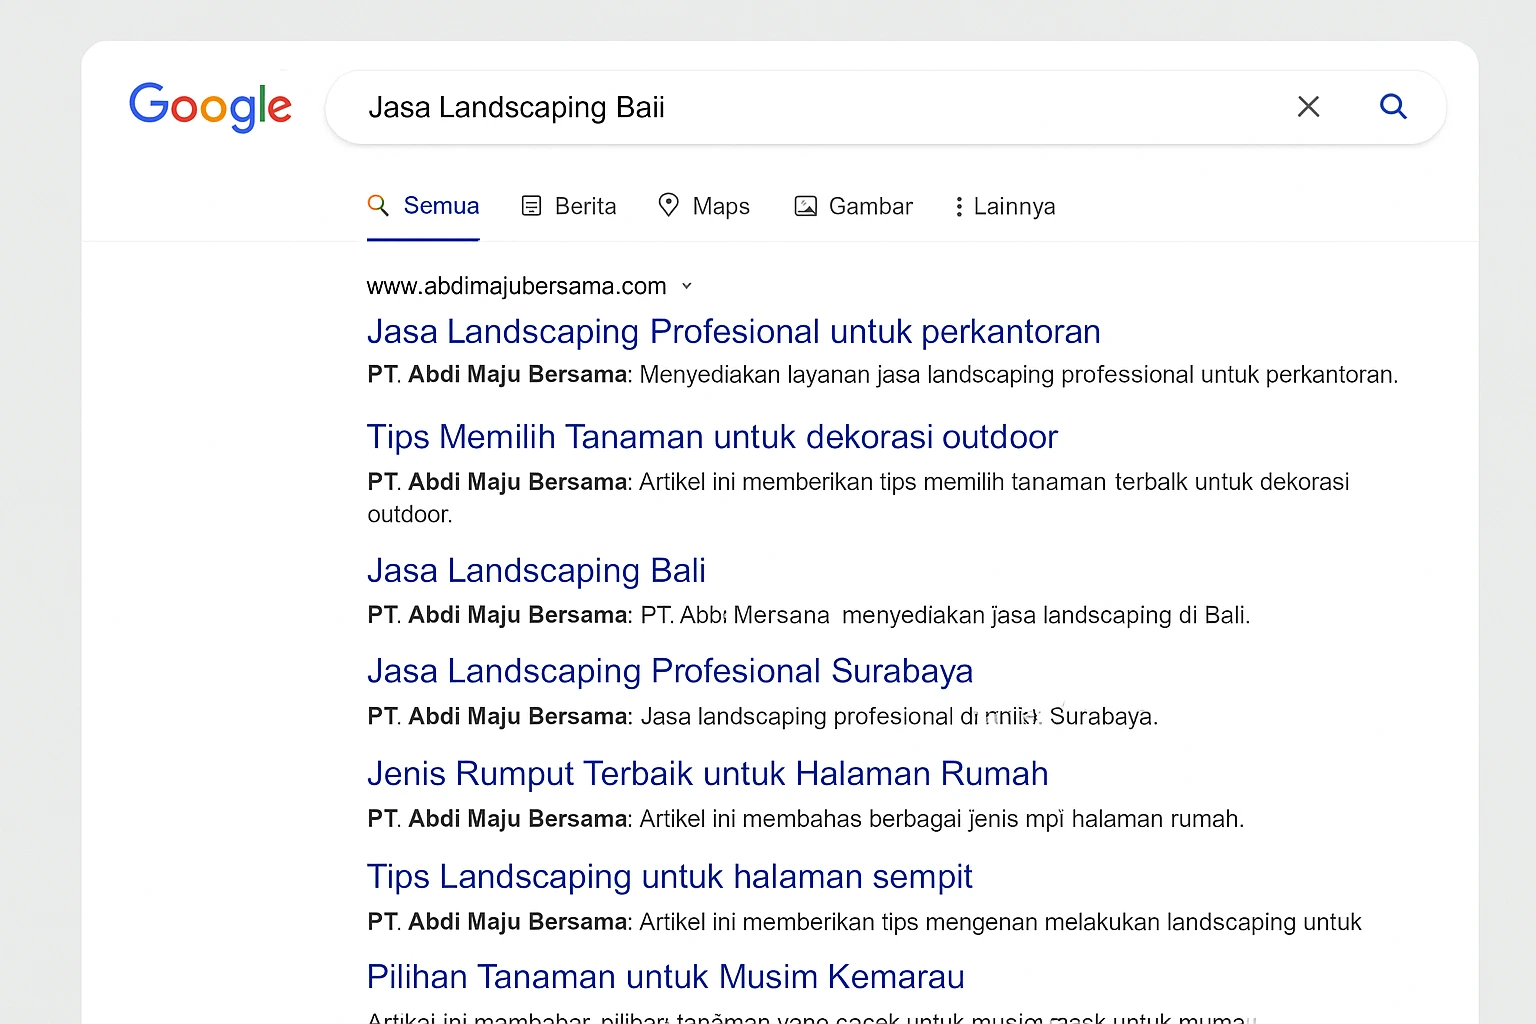This screenshot has height=1024, width=1536.
Task: Open 'Jasa Landscaping Profesional untuk perkantoran' result
Action: (x=733, y=331)
